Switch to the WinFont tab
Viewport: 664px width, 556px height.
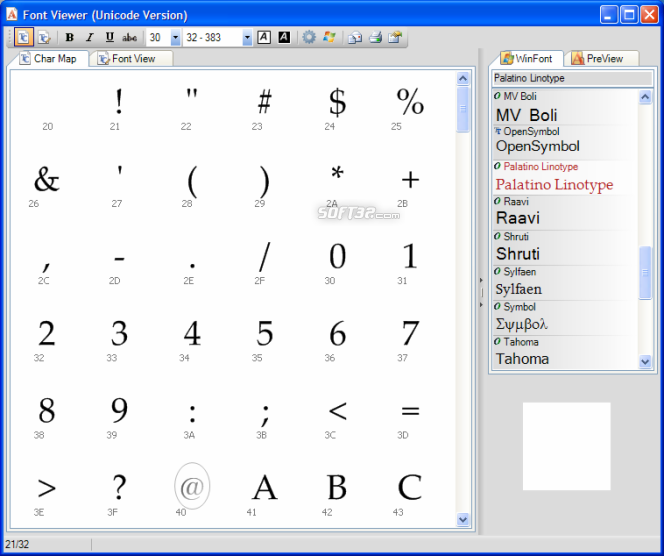[x=527, y=58]
